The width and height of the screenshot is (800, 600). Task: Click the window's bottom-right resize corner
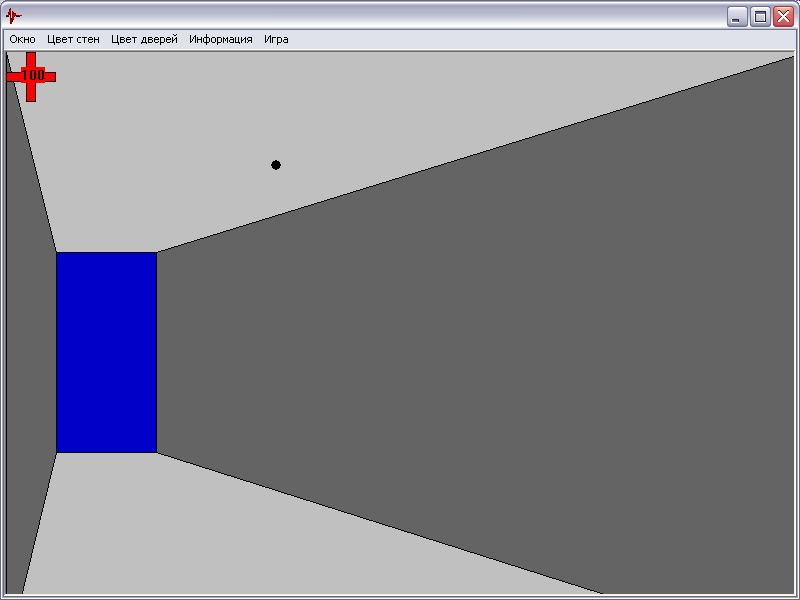coord(795,595)
